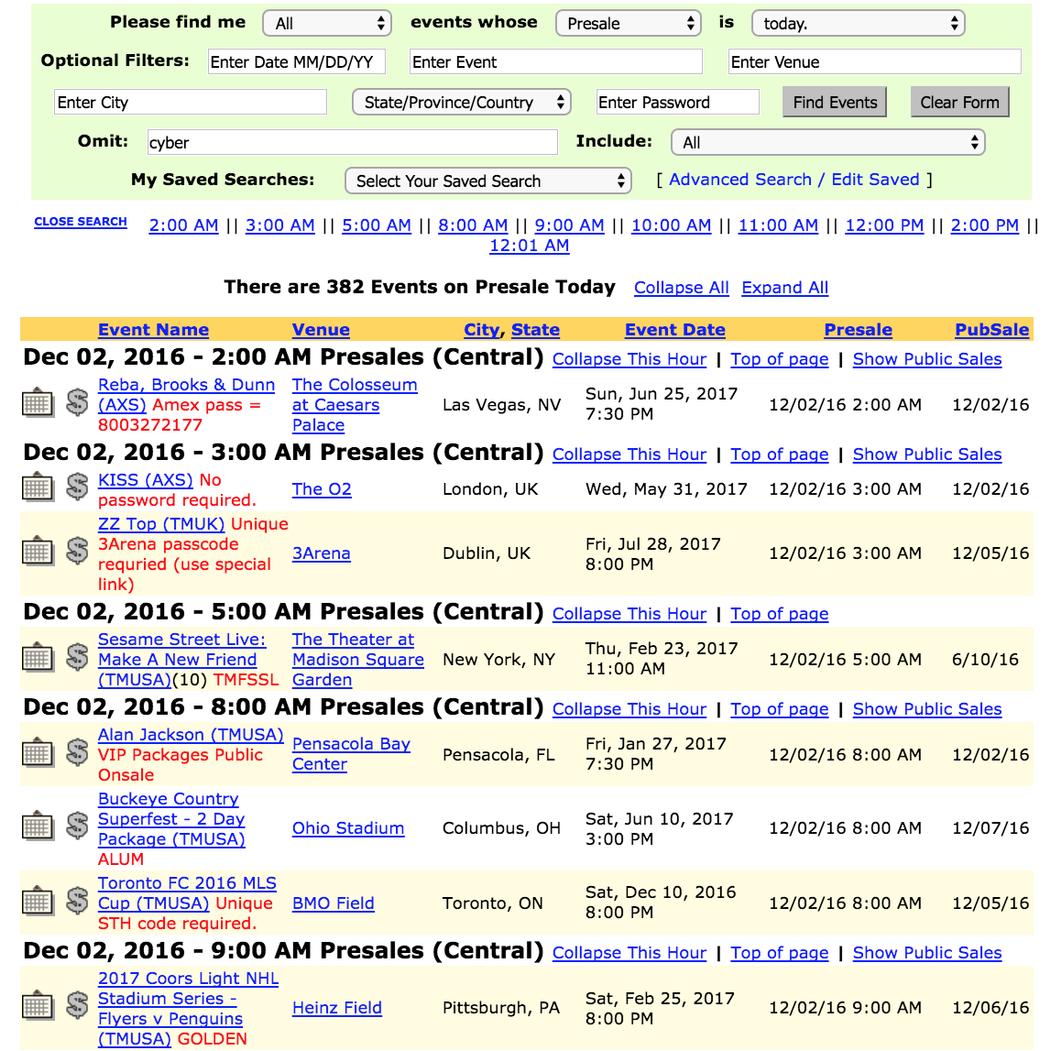Image resolution: width=1050 pixels, height=1051 pixels.
Task: Click CLOSE SEARCH link
Action: (80, 222)
